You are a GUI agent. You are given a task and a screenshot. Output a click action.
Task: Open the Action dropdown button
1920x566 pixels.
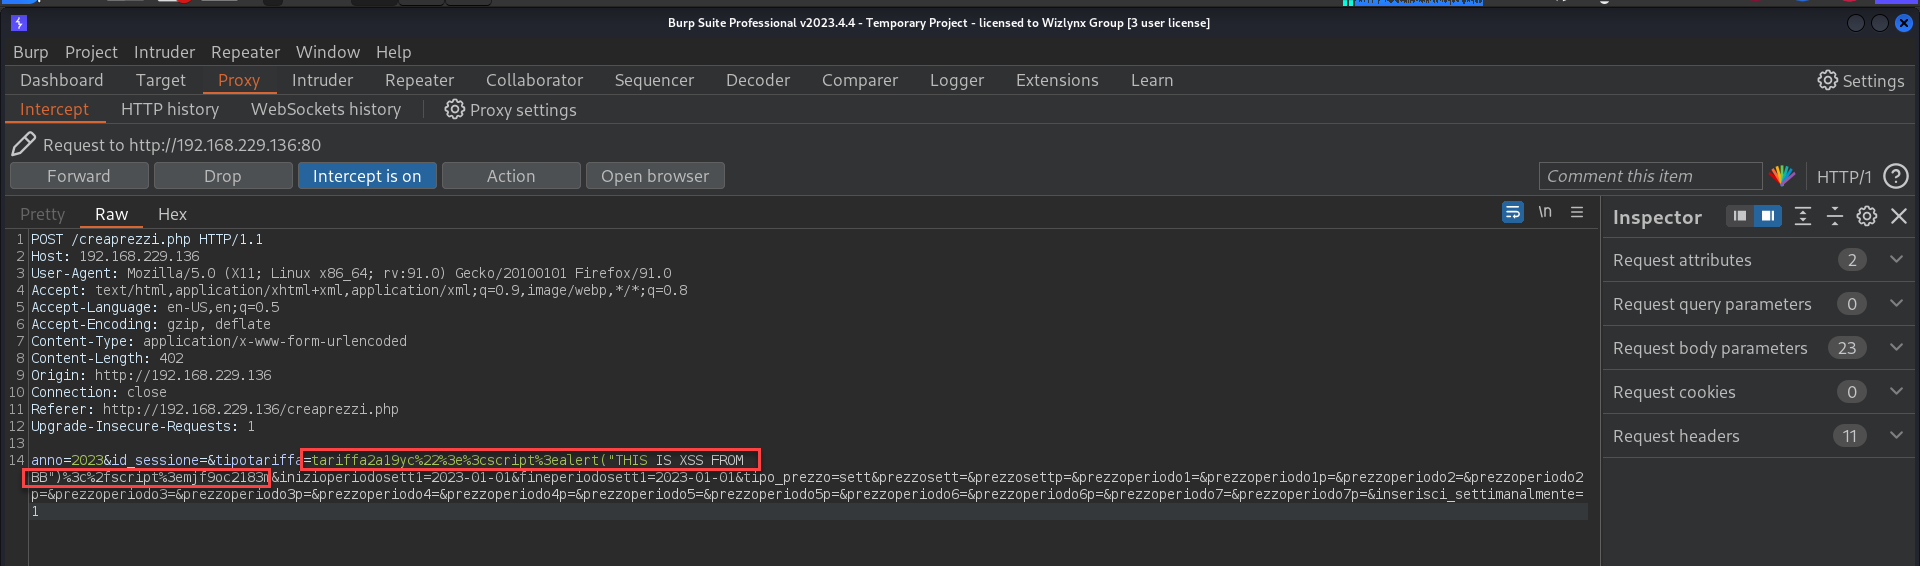pos(511,176)
